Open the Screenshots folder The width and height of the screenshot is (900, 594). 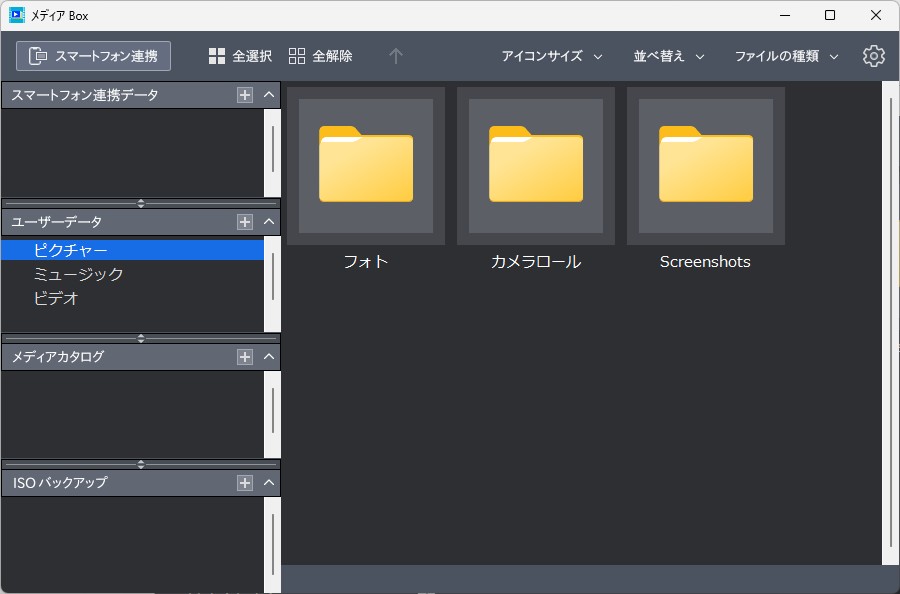pos(704,165)
